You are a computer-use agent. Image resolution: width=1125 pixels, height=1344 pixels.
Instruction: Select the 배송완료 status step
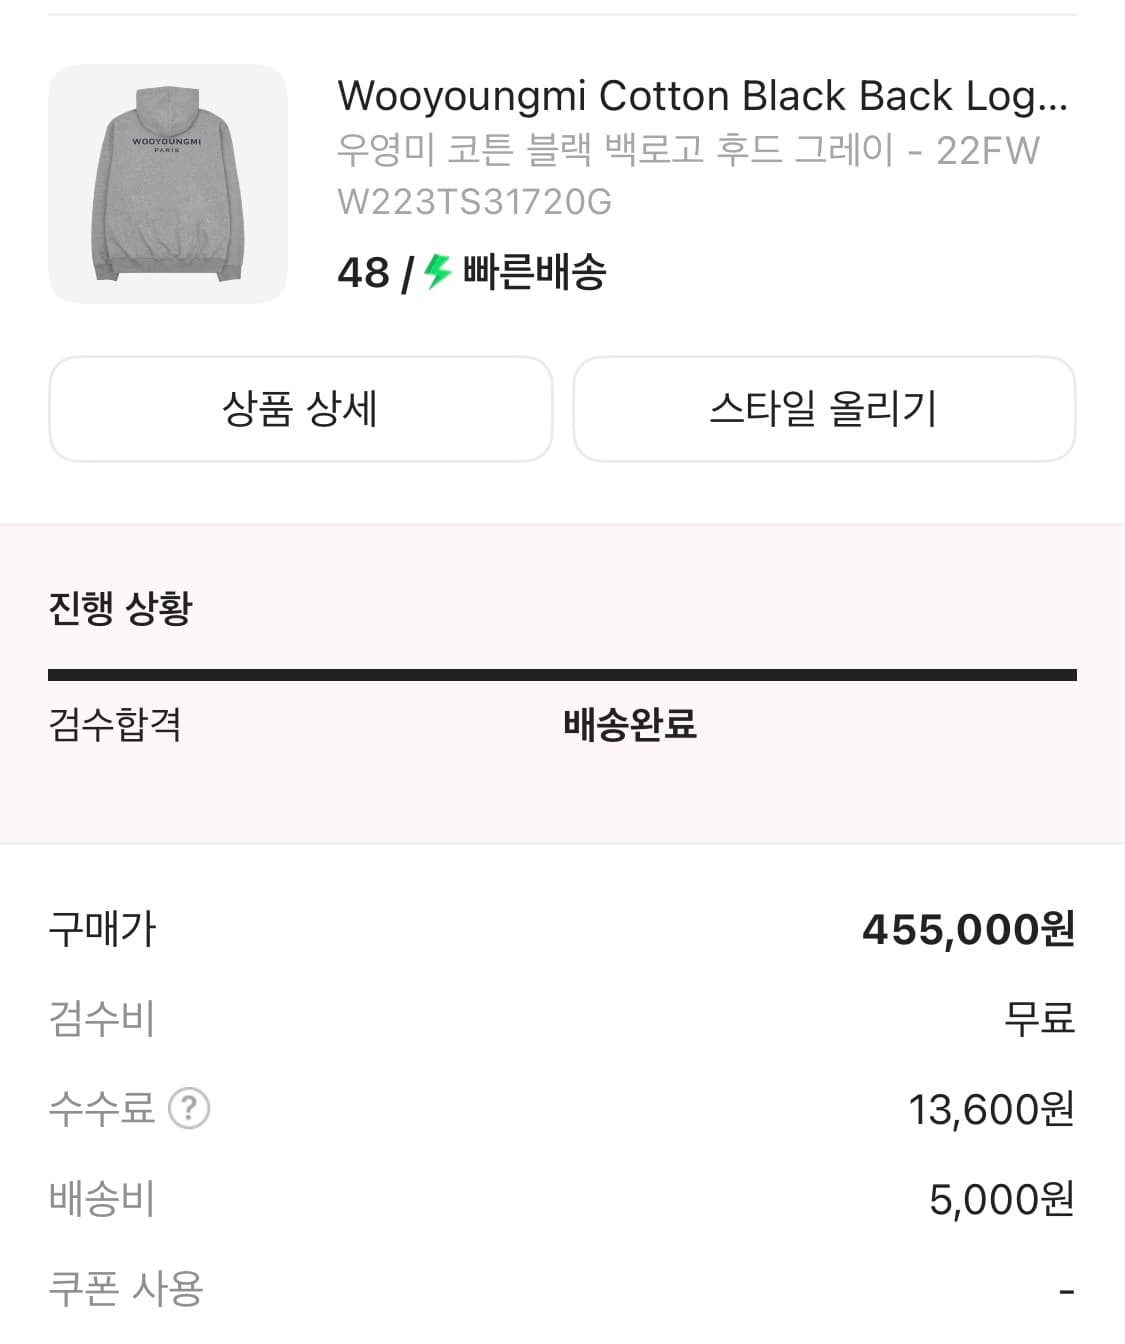click(630, 724)
